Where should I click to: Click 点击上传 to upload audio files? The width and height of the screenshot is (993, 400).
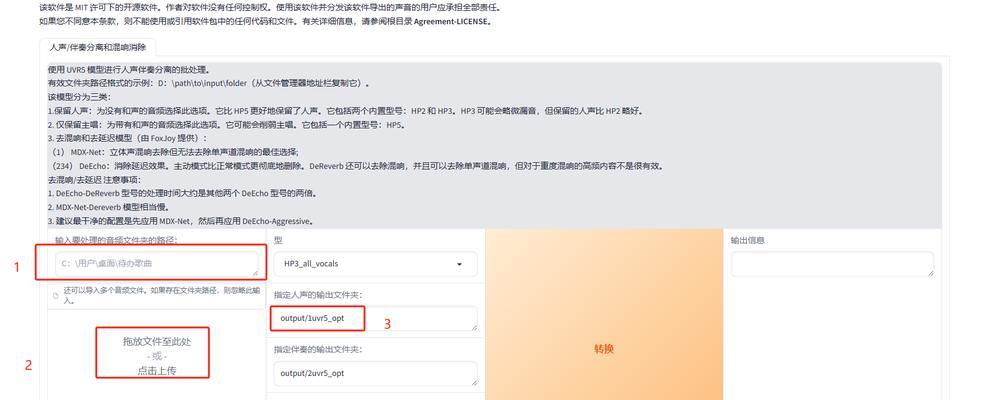(x=157, y=371)
